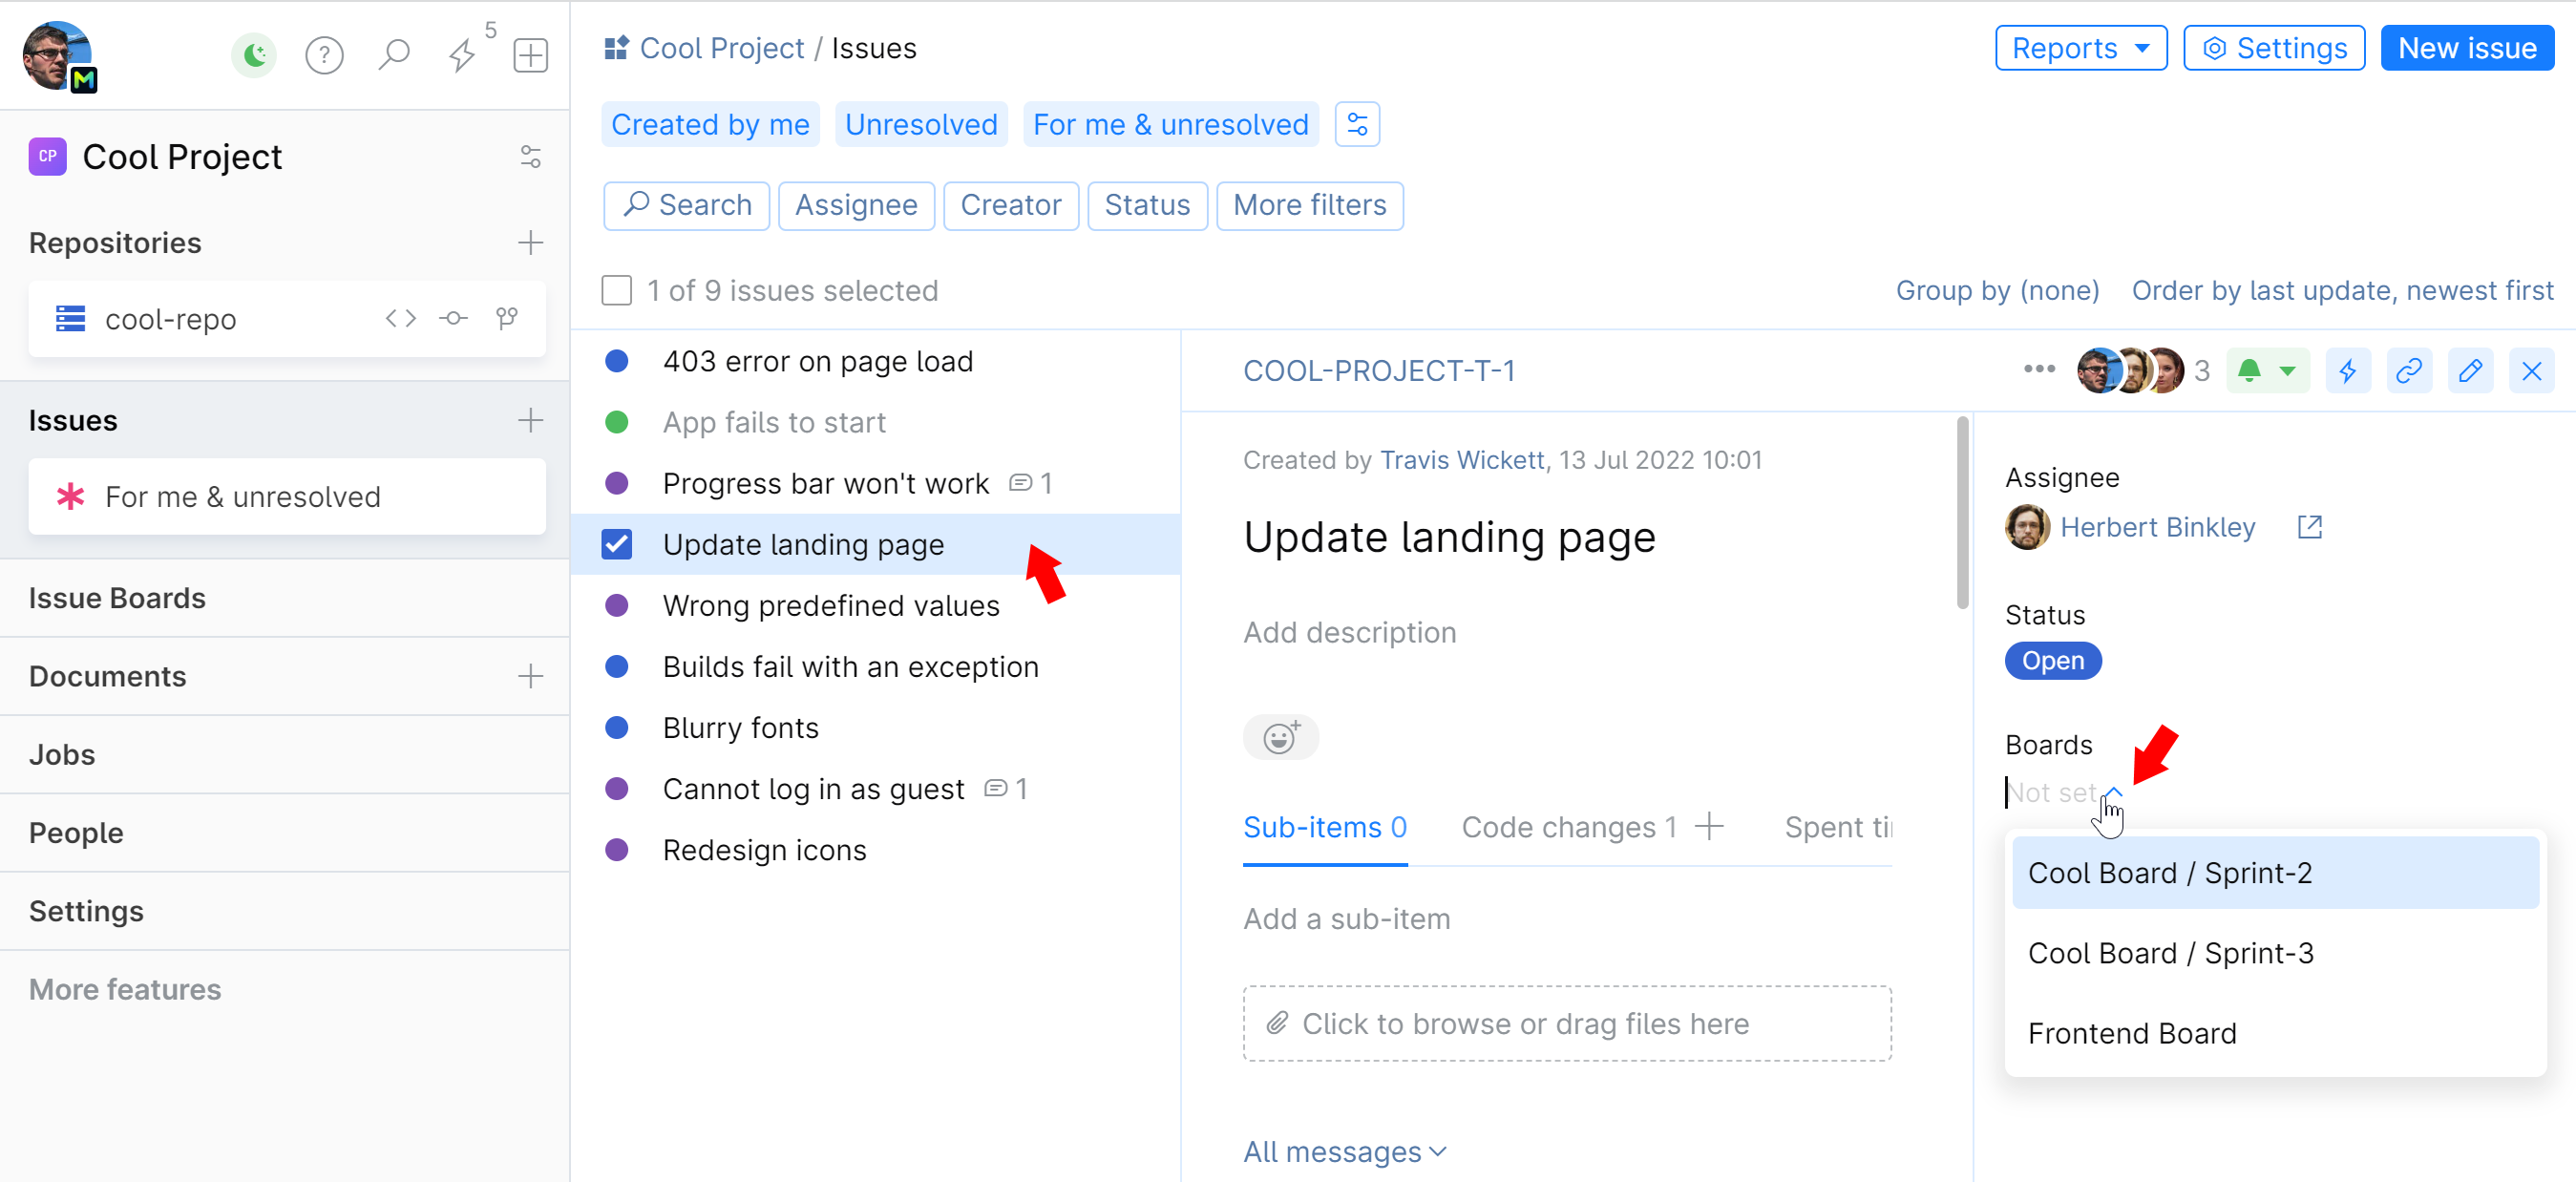
Task: Add a reaction with the emoji icon
Action: coord(1280,737)
